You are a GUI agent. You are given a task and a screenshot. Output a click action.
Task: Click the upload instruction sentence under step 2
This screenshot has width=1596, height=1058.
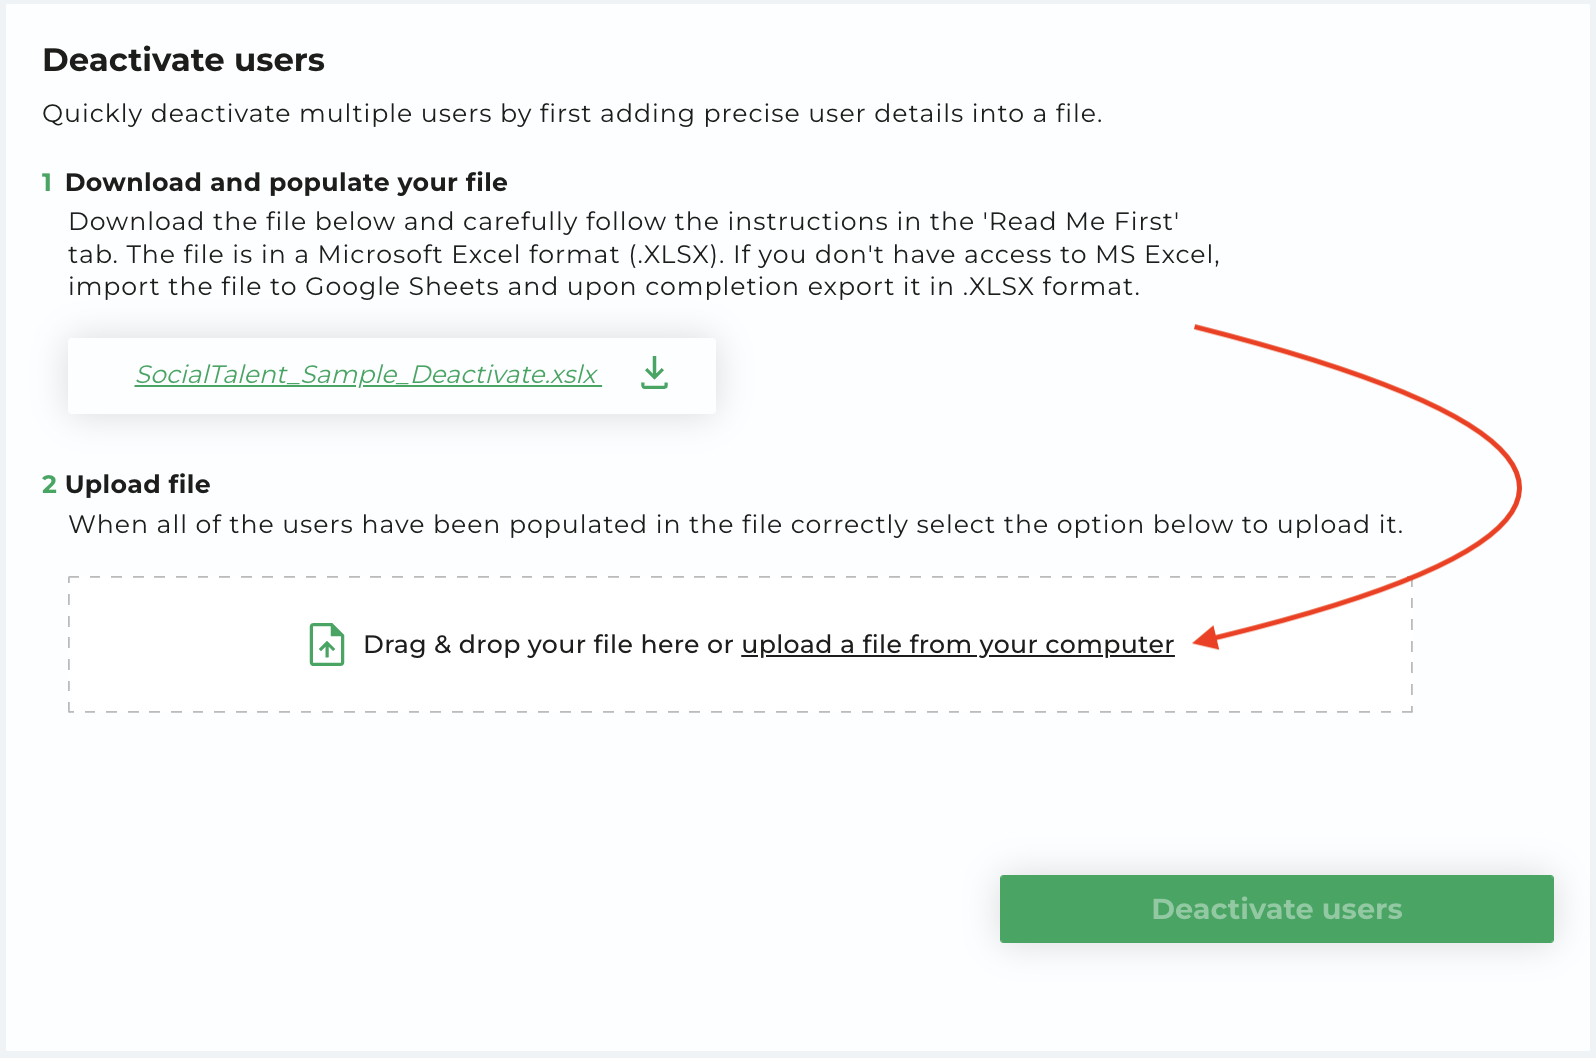[x=735, y=524]
